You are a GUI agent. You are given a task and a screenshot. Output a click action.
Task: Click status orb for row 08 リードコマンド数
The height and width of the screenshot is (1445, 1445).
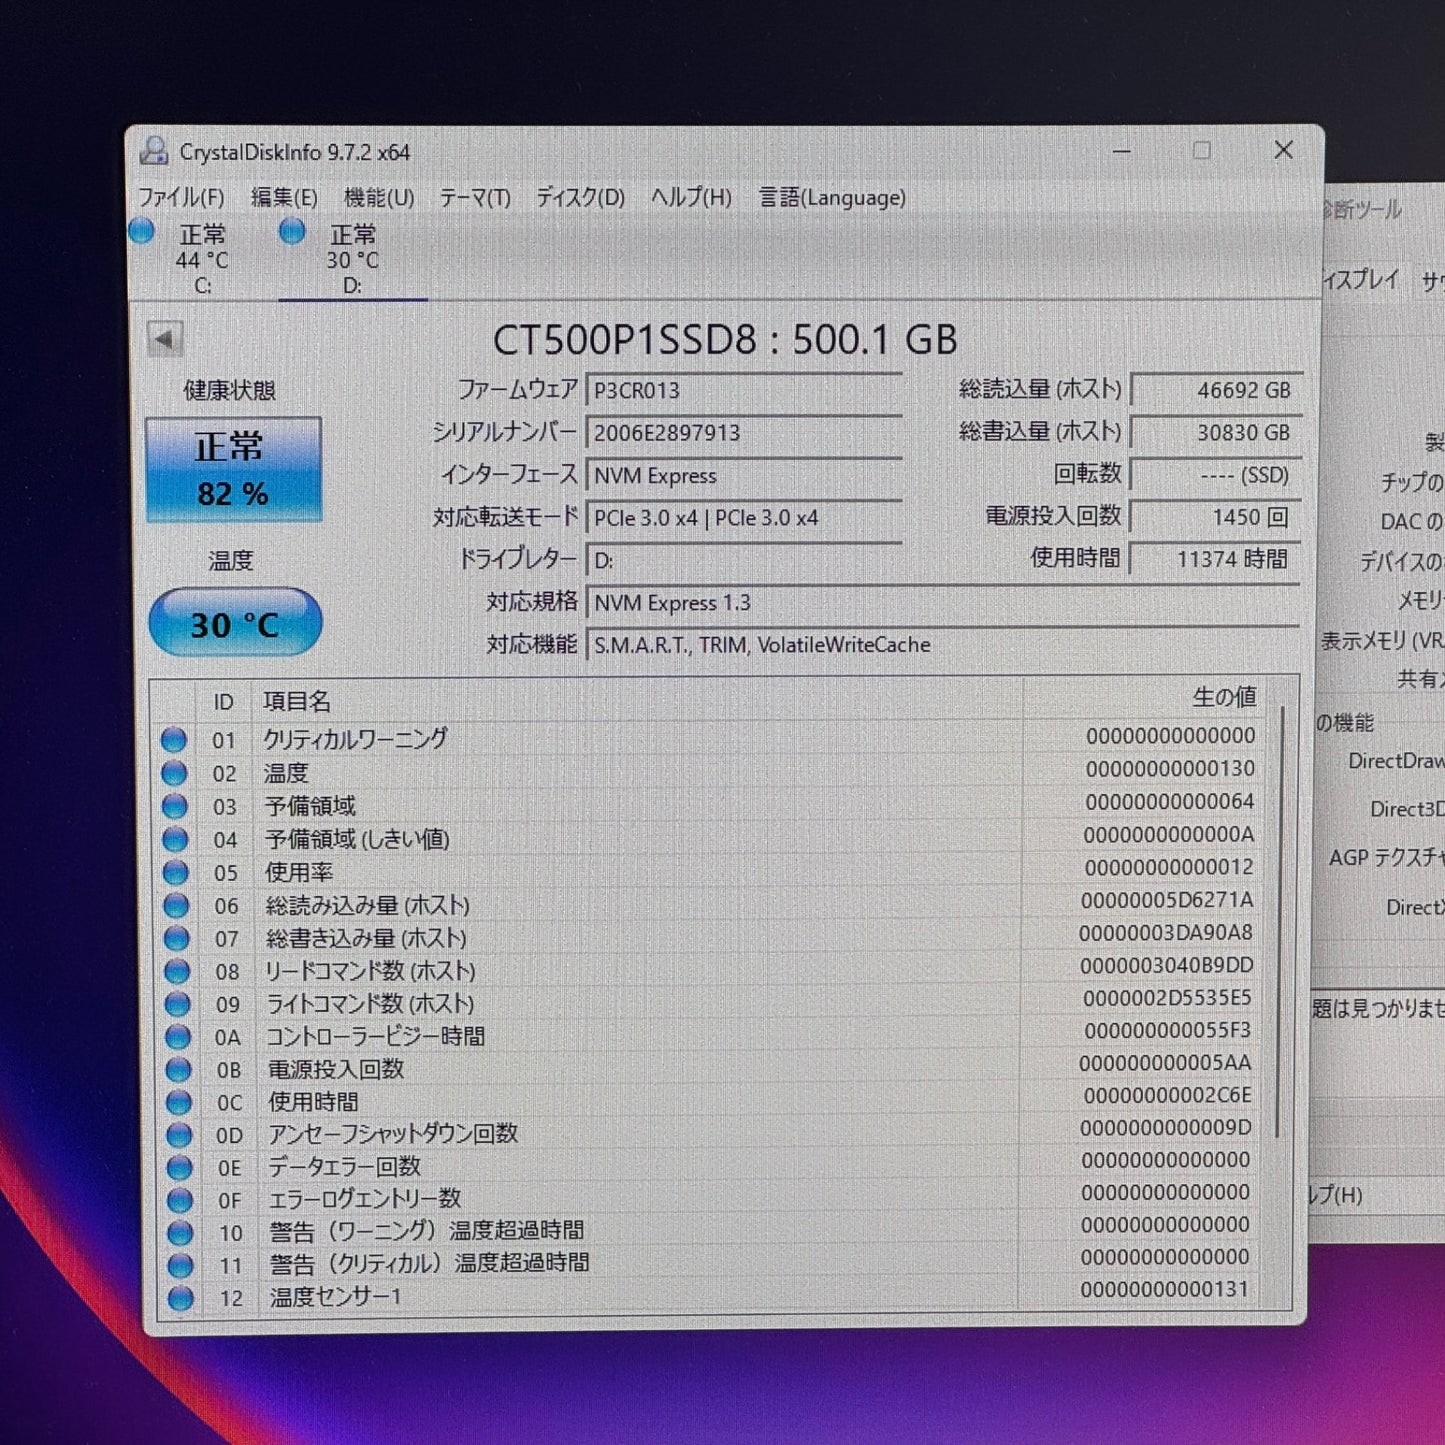pos(177,971)
